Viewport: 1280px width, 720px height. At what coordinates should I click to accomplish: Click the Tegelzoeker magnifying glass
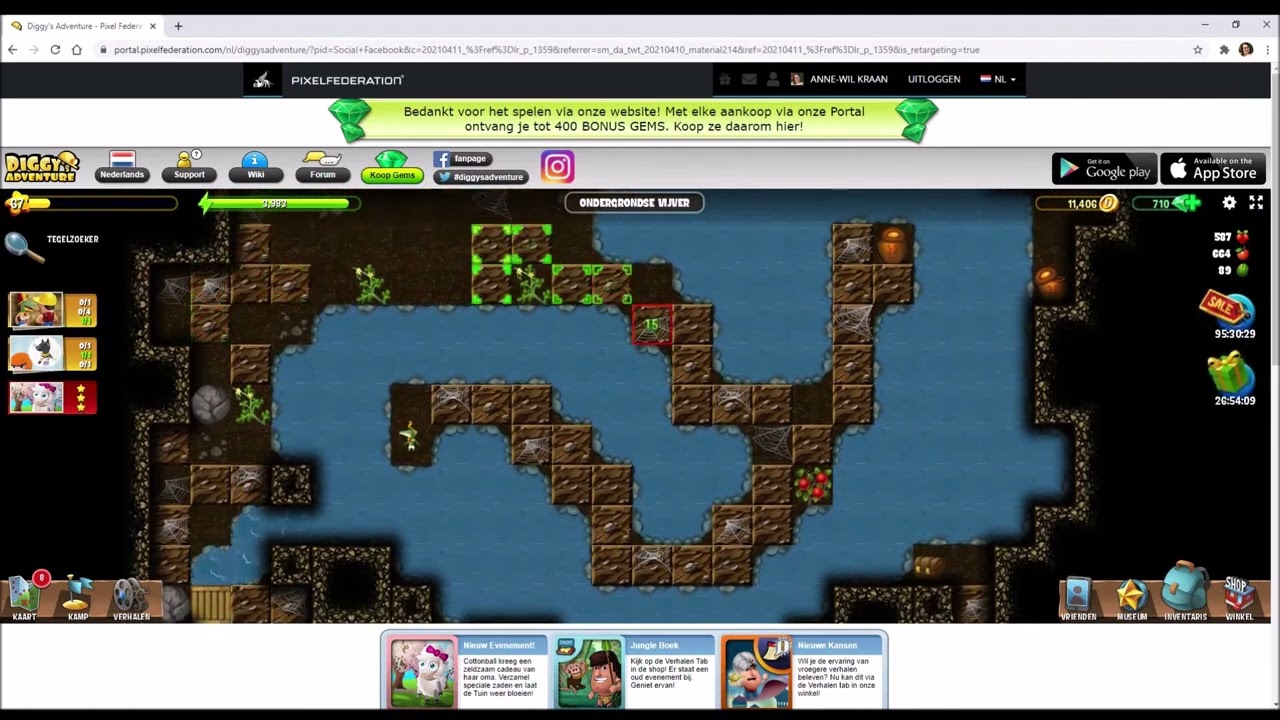coord(23,246)
